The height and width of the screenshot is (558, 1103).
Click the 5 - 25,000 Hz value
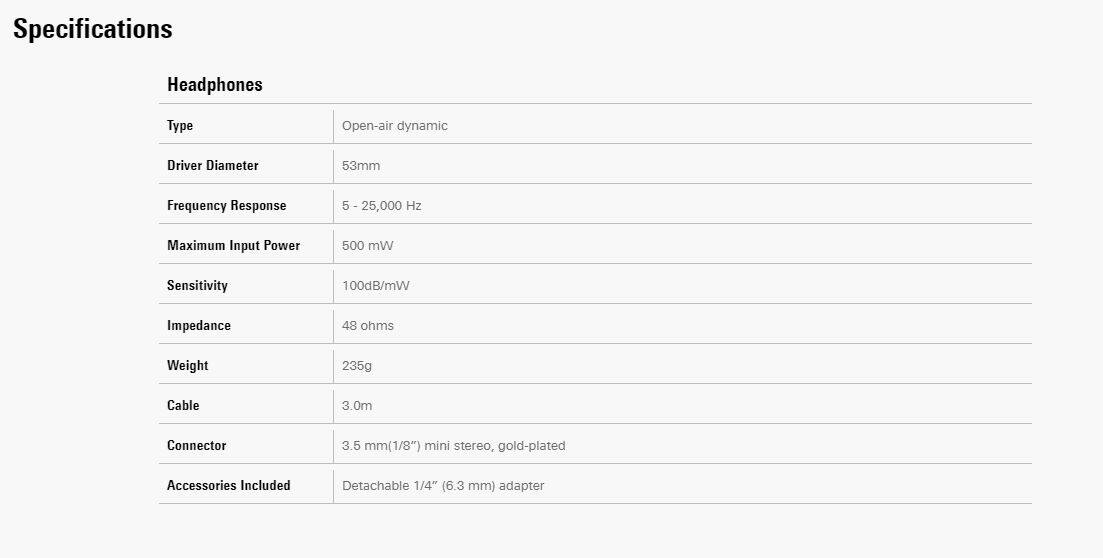(382, 206)
